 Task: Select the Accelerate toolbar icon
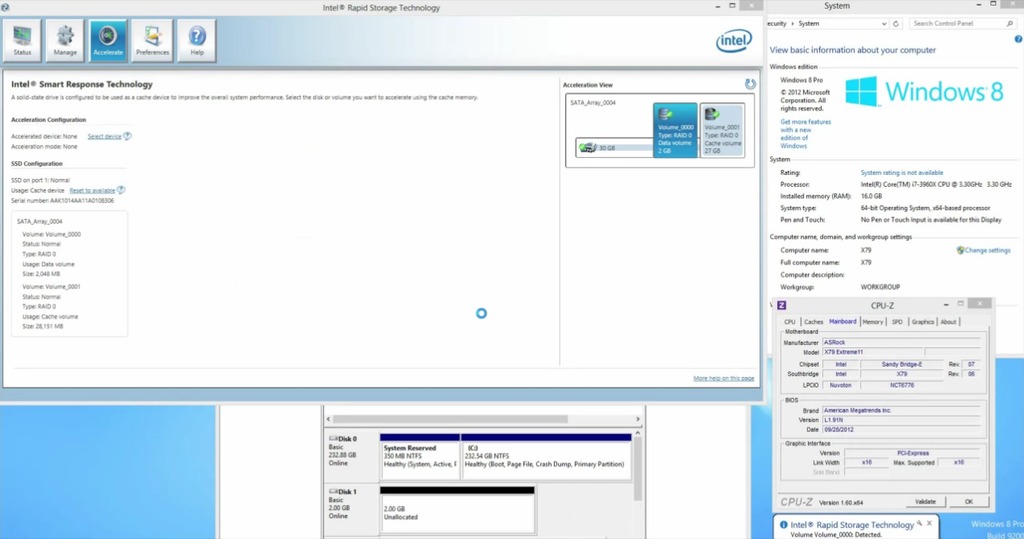pos(108,41)
